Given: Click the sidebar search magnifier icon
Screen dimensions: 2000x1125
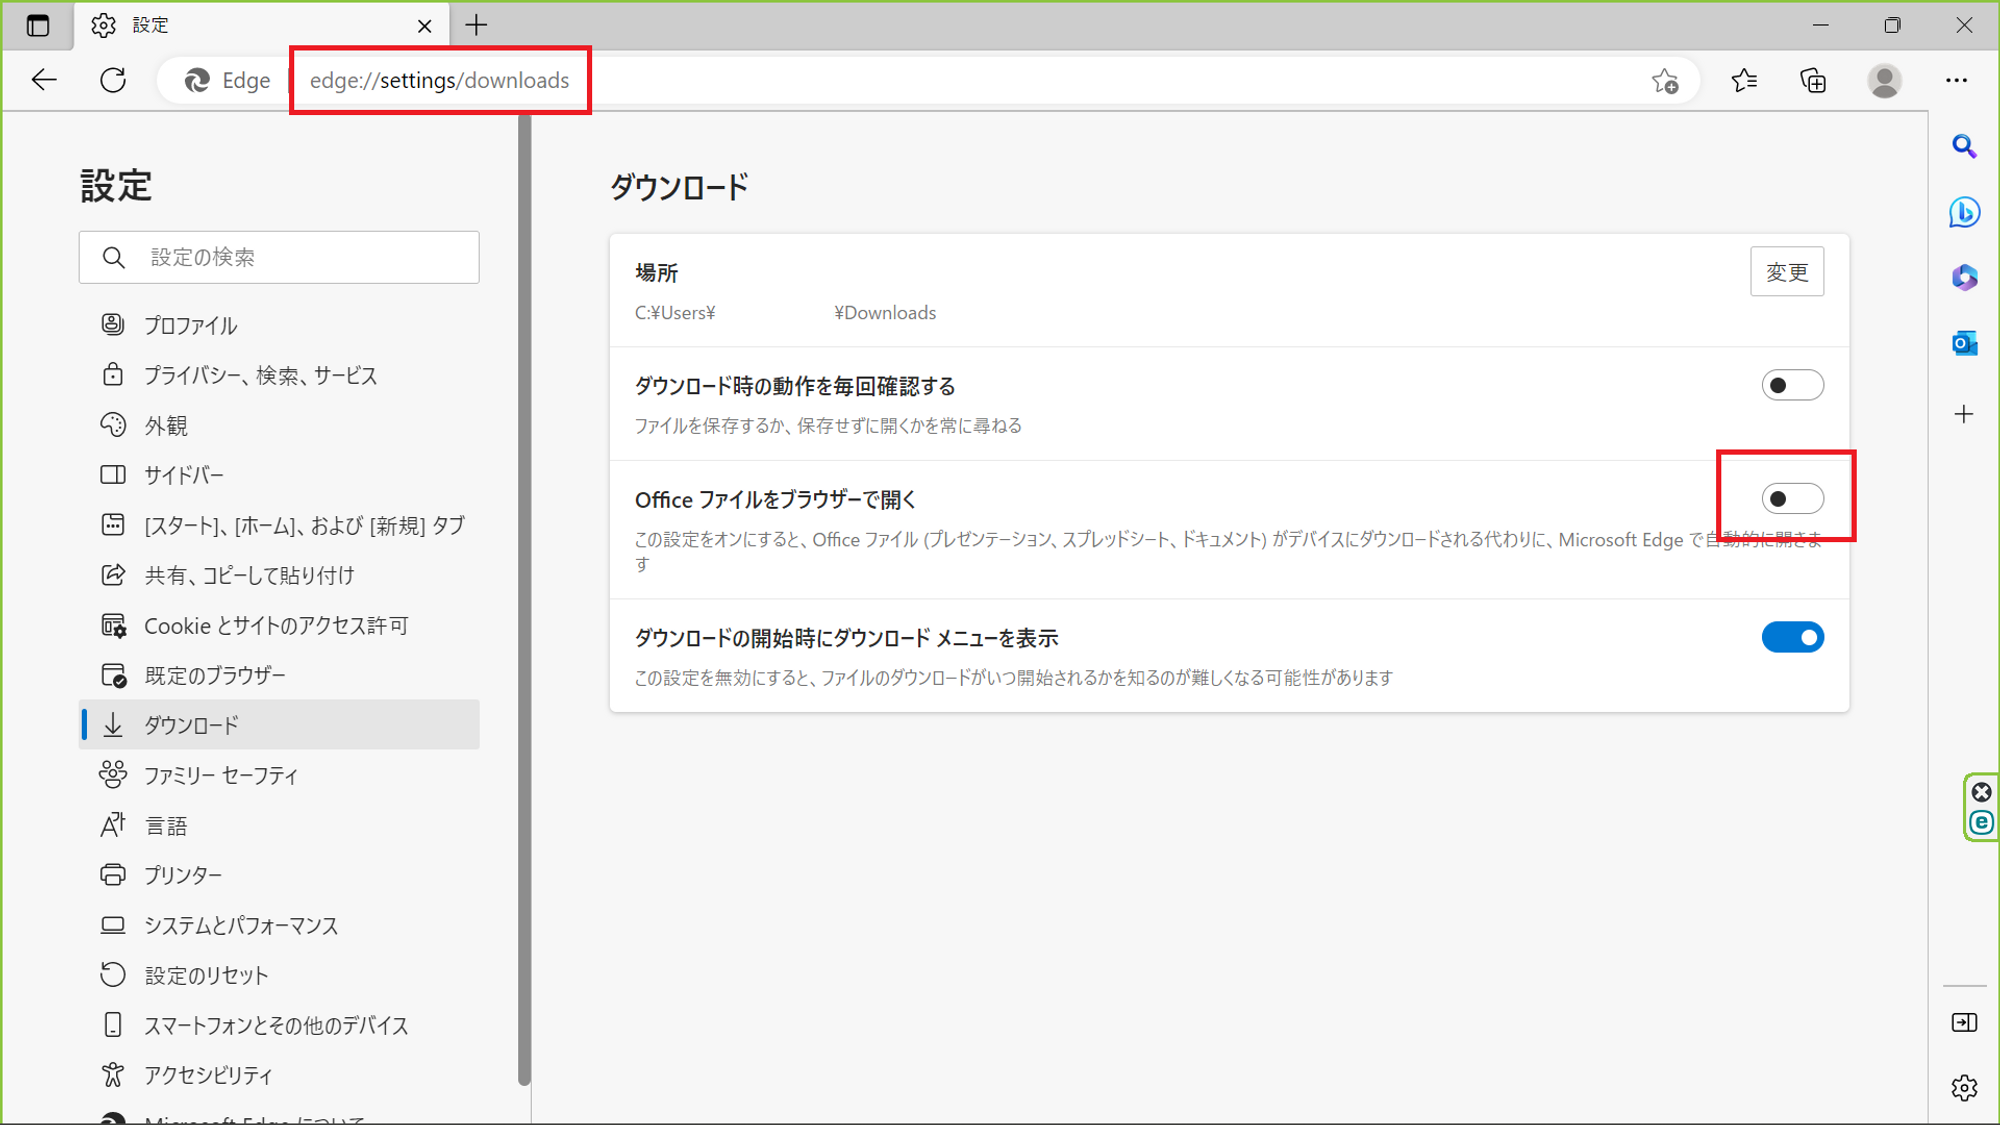Looking at the screenshot, I should click(x=1964, y=147).
